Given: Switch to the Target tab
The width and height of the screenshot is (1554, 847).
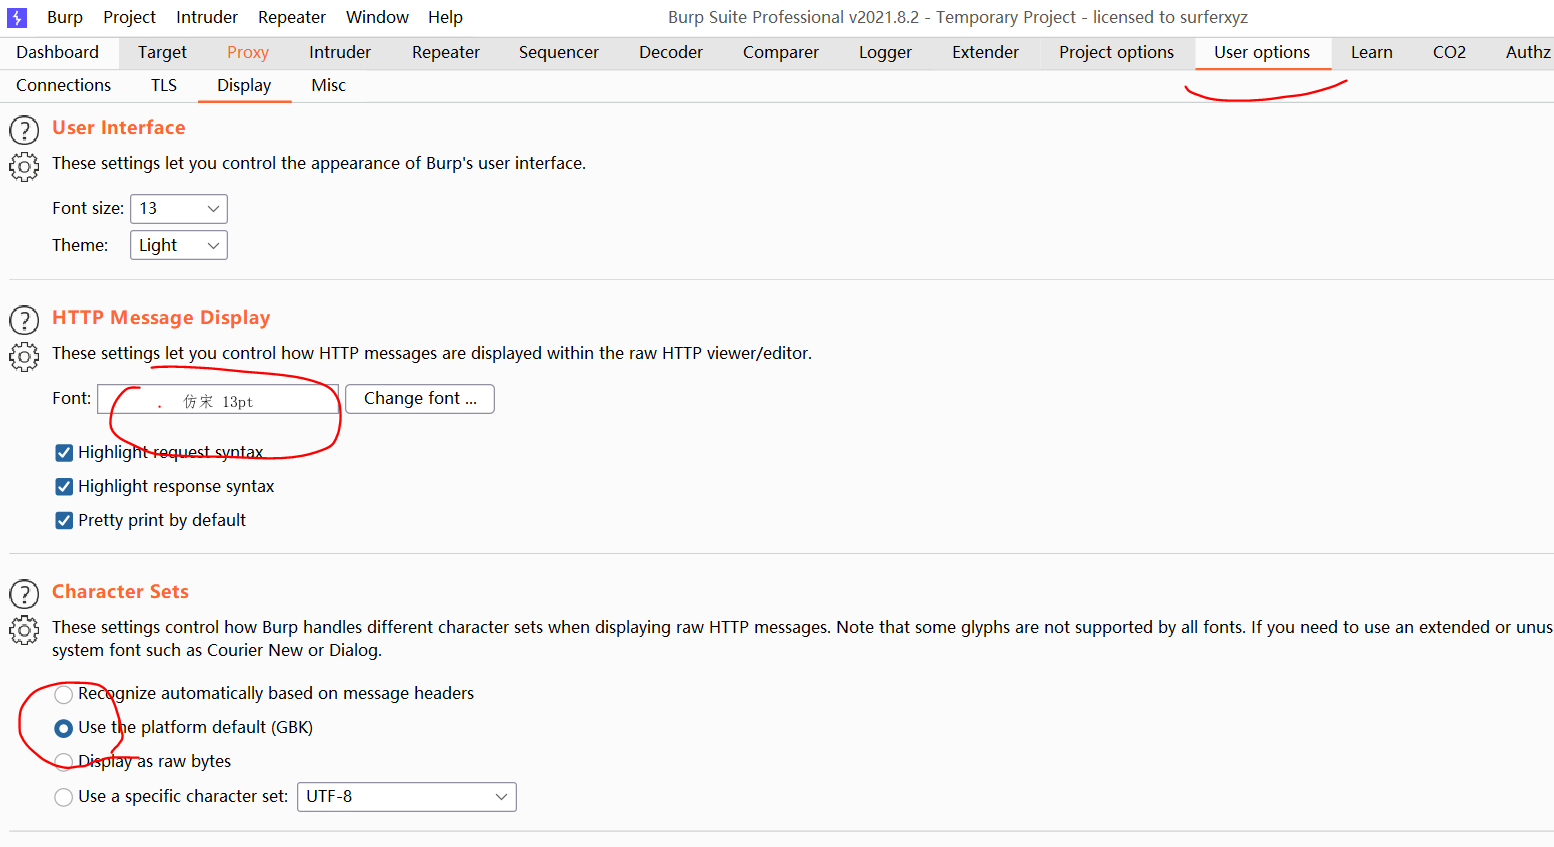Looking at the screenshot, I should pyautogui.click(x=162, y=52).
